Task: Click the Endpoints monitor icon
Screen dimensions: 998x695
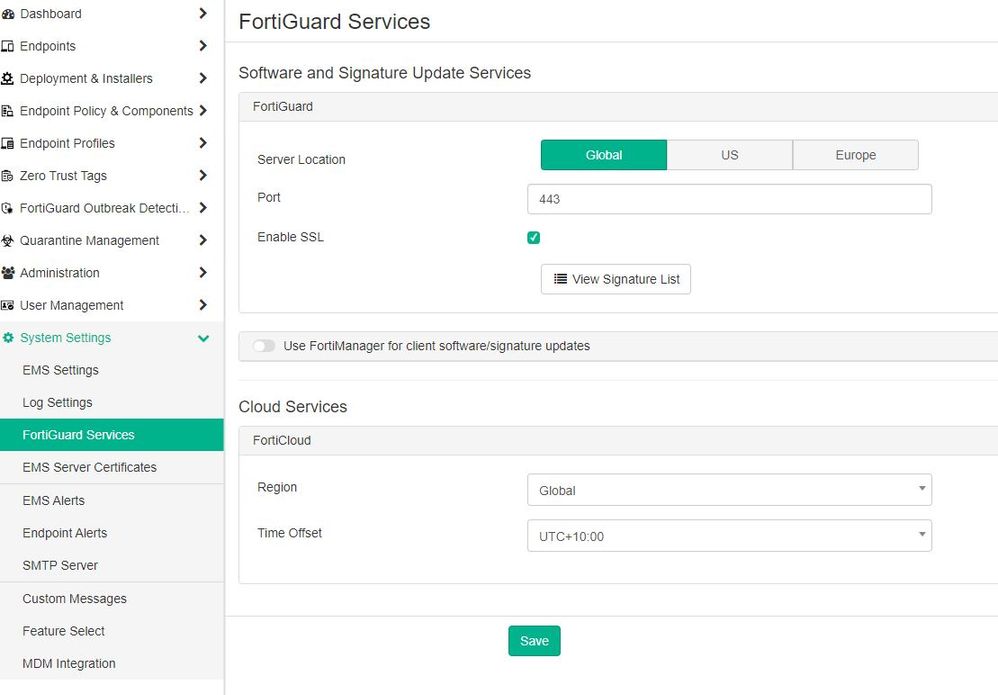Action: (x=8, y=46)
